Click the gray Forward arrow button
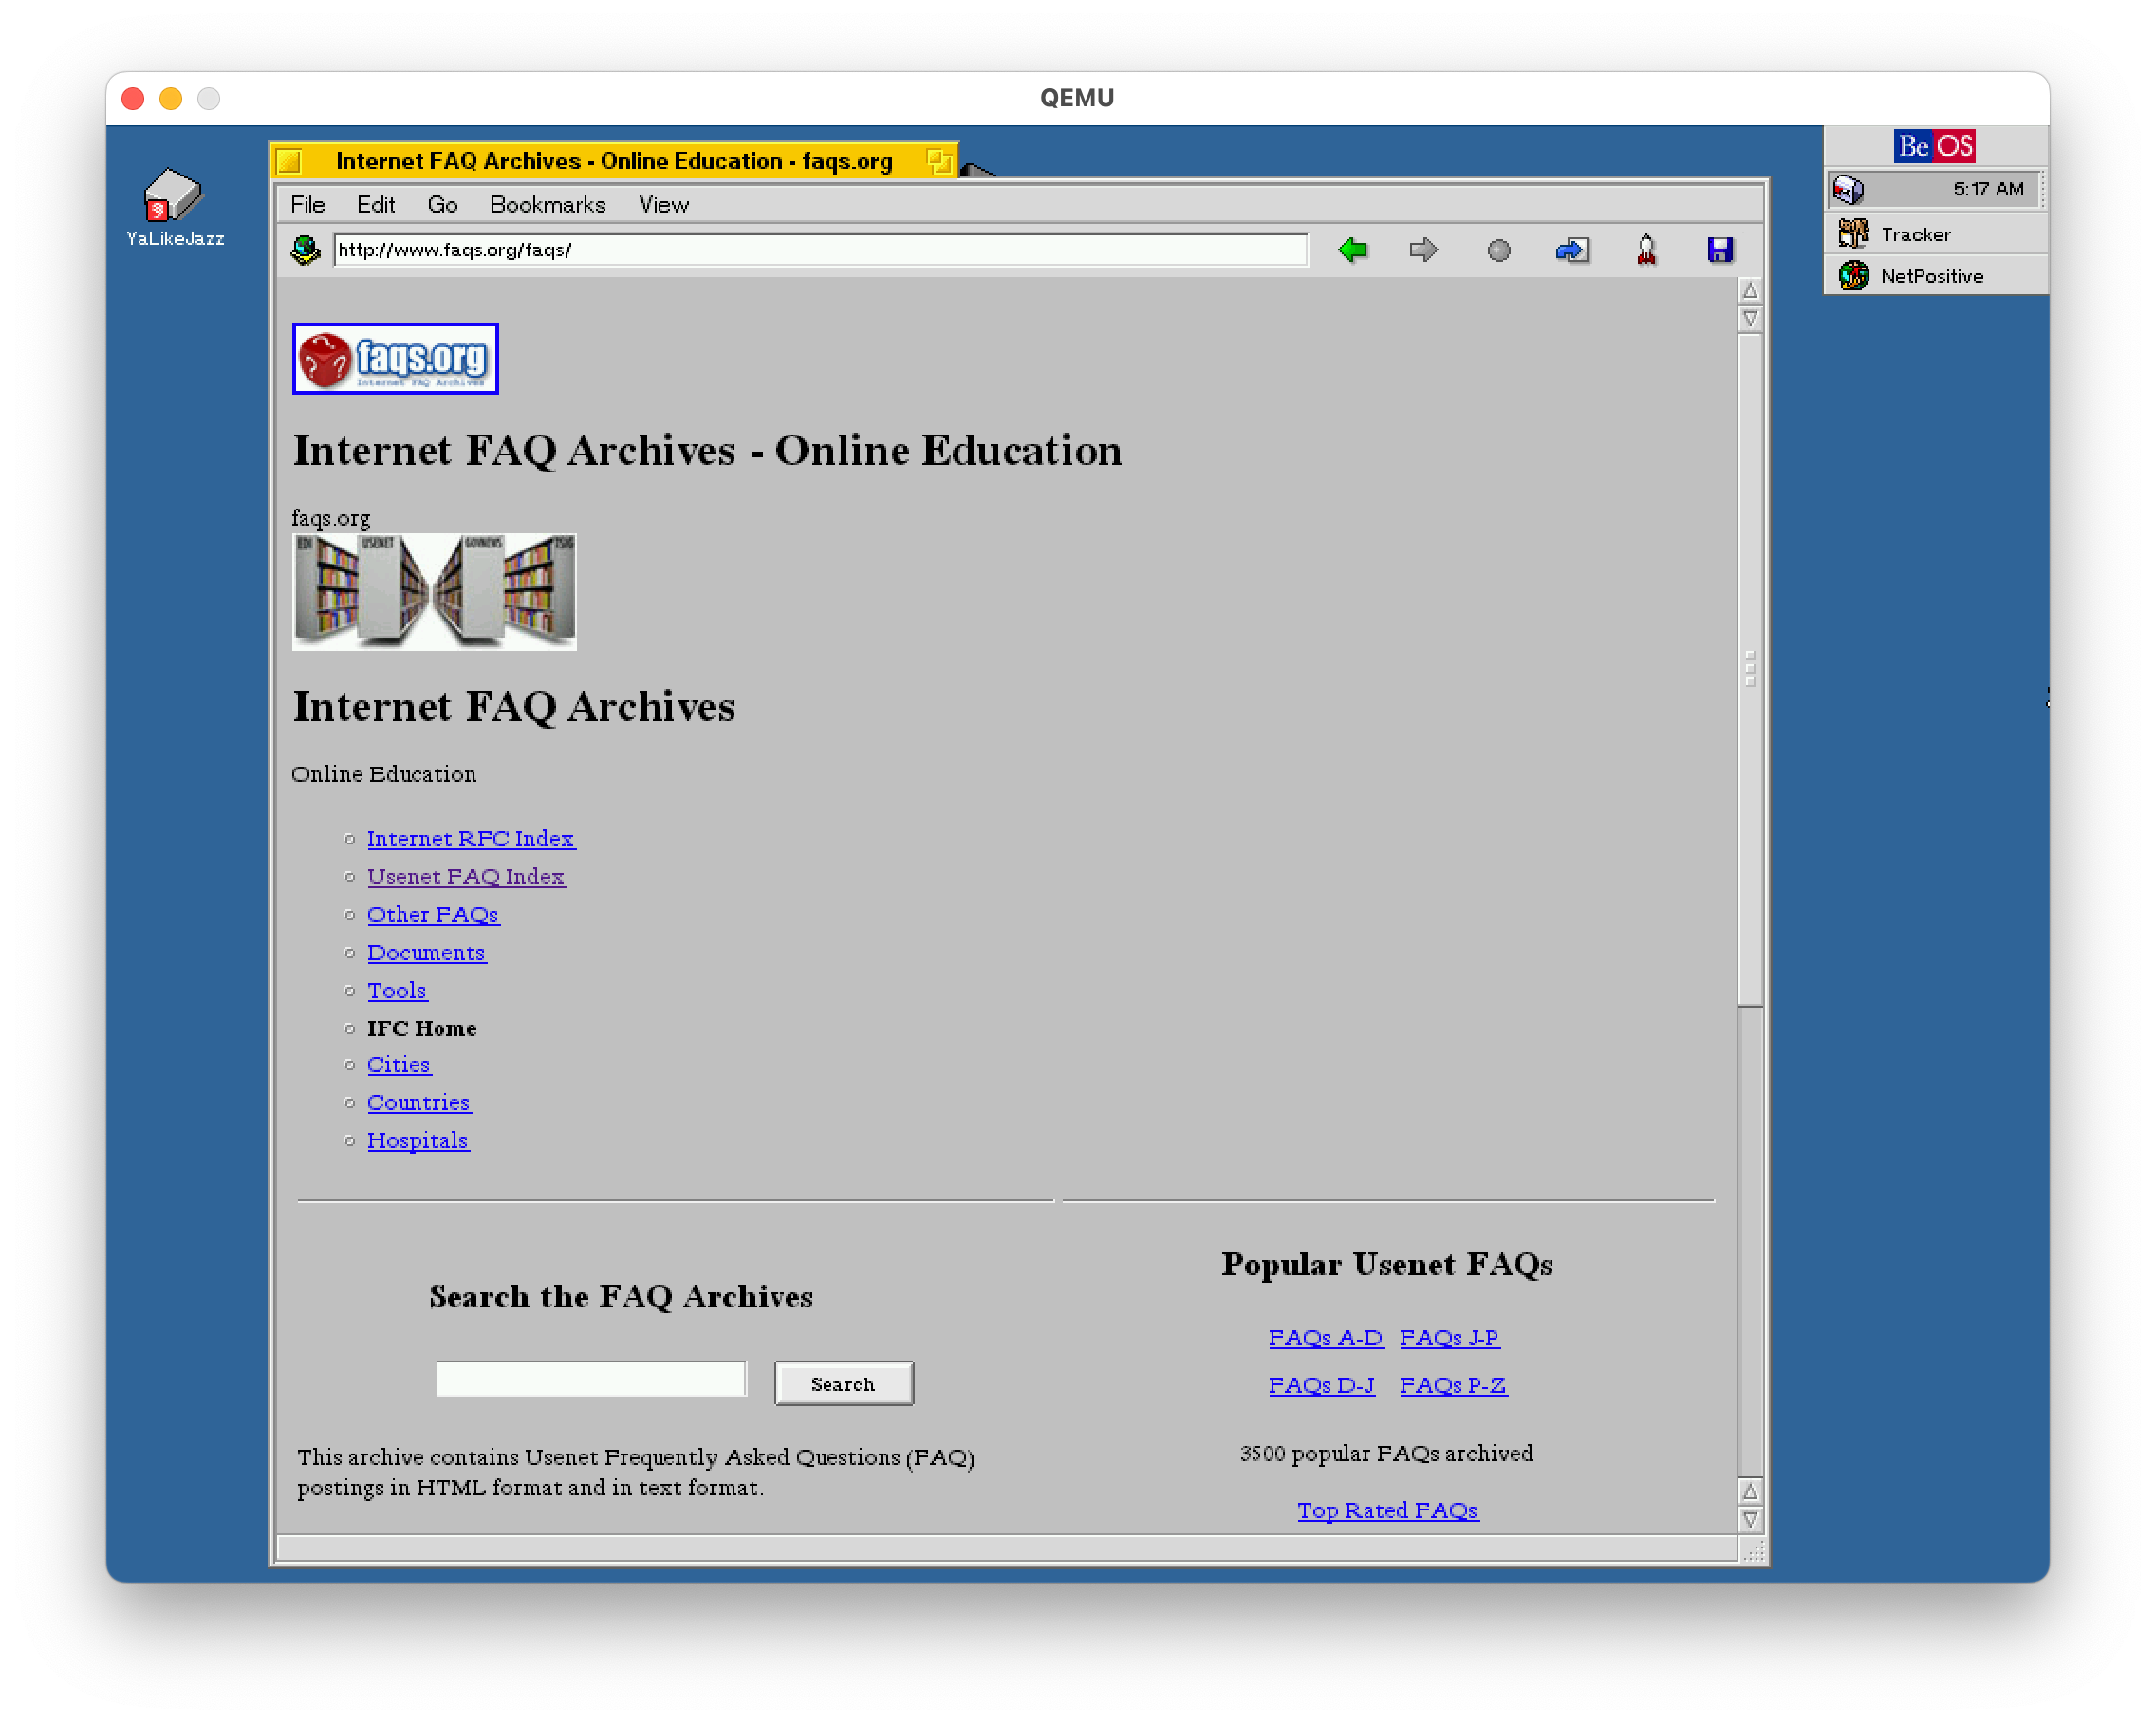Viewport: 2156px width, 1723px height. [1423, 250]
